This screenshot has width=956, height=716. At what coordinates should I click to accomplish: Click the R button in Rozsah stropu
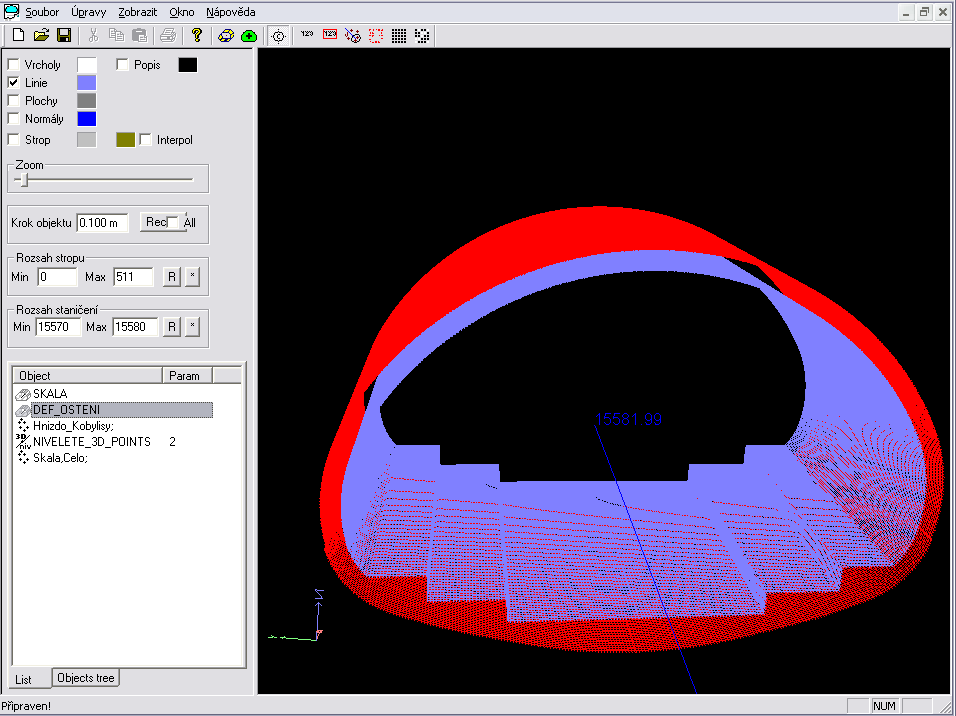click(171, 276)
